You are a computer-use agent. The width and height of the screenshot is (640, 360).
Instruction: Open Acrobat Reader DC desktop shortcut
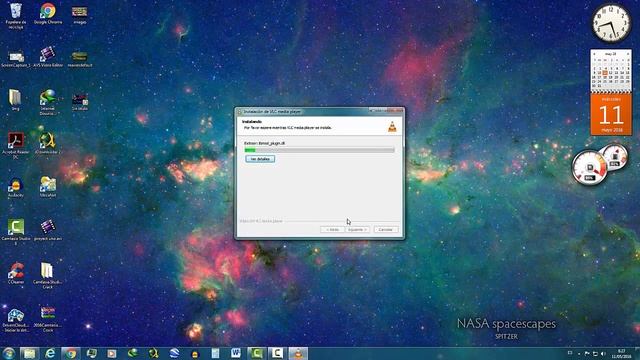16,145
